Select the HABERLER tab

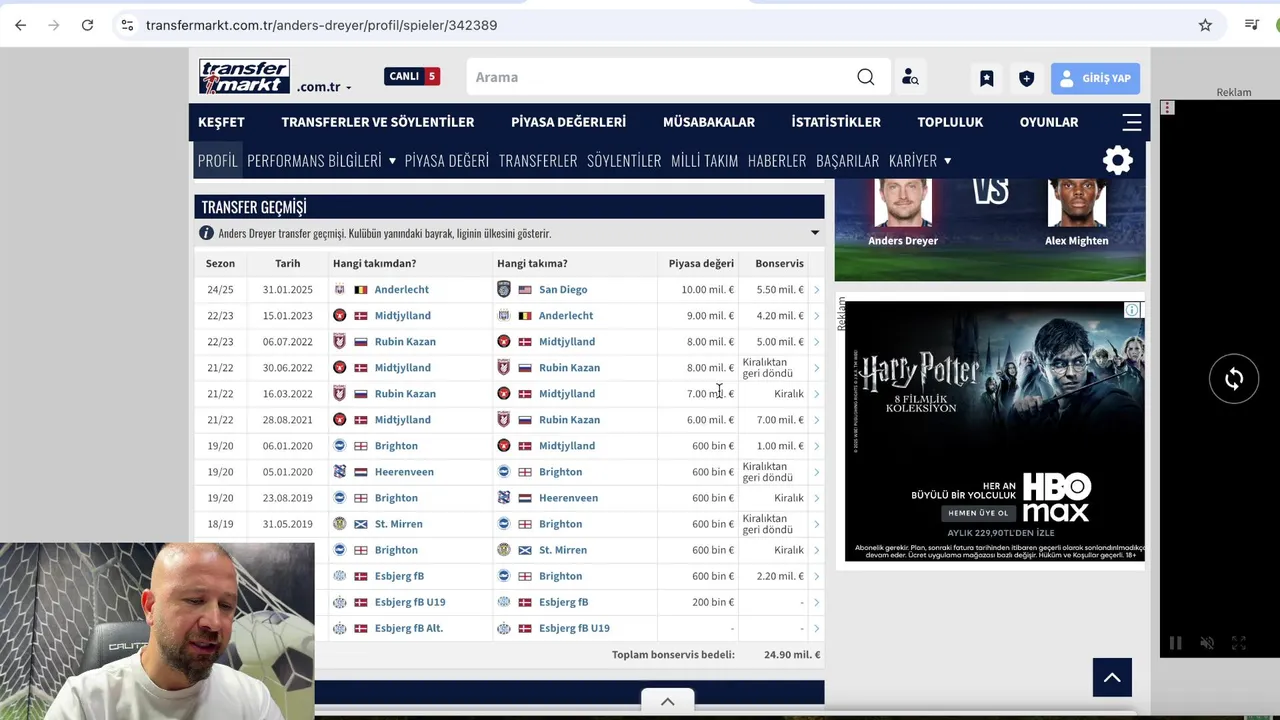point(777,160)
